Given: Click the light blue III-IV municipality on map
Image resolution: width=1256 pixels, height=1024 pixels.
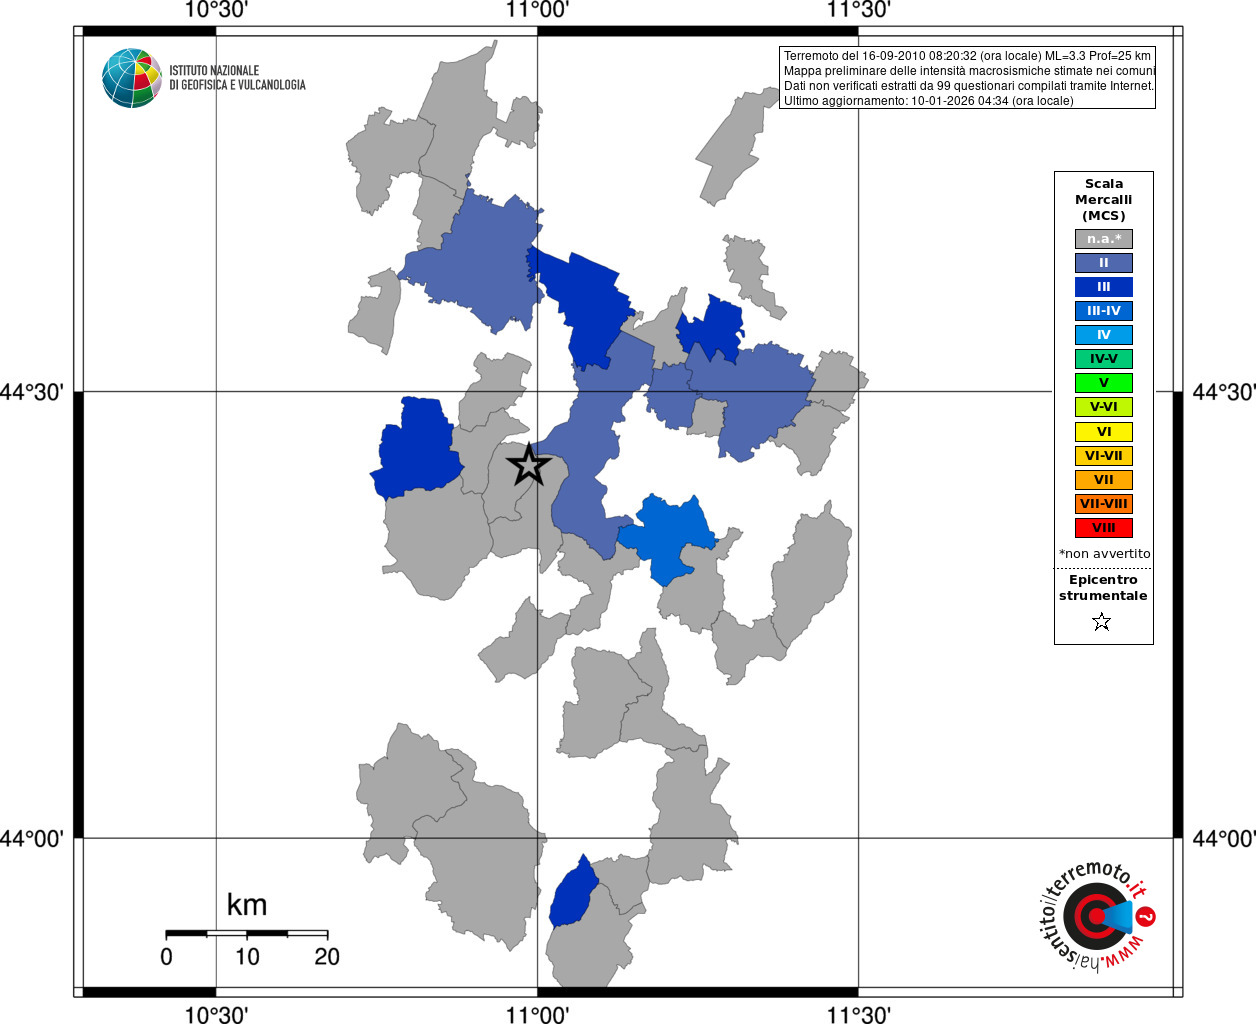Looking at the screenshot, I should point(668,538).
